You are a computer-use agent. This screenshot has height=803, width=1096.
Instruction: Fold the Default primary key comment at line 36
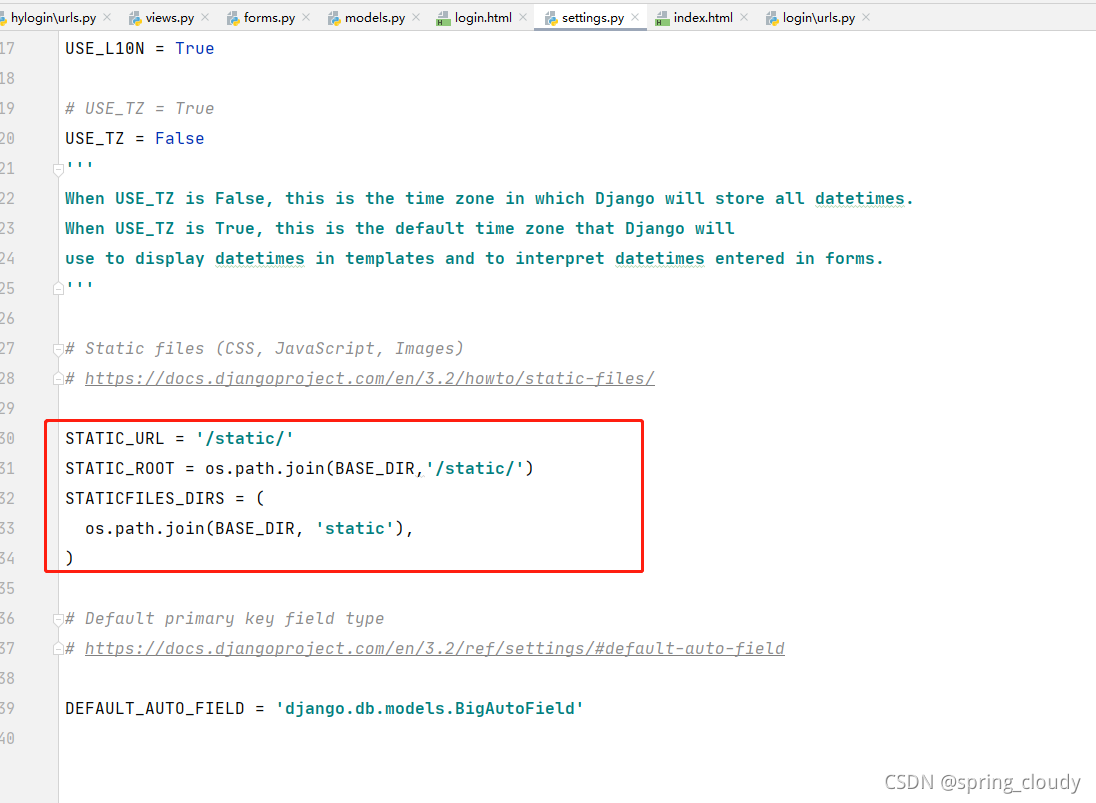point(59,619)
